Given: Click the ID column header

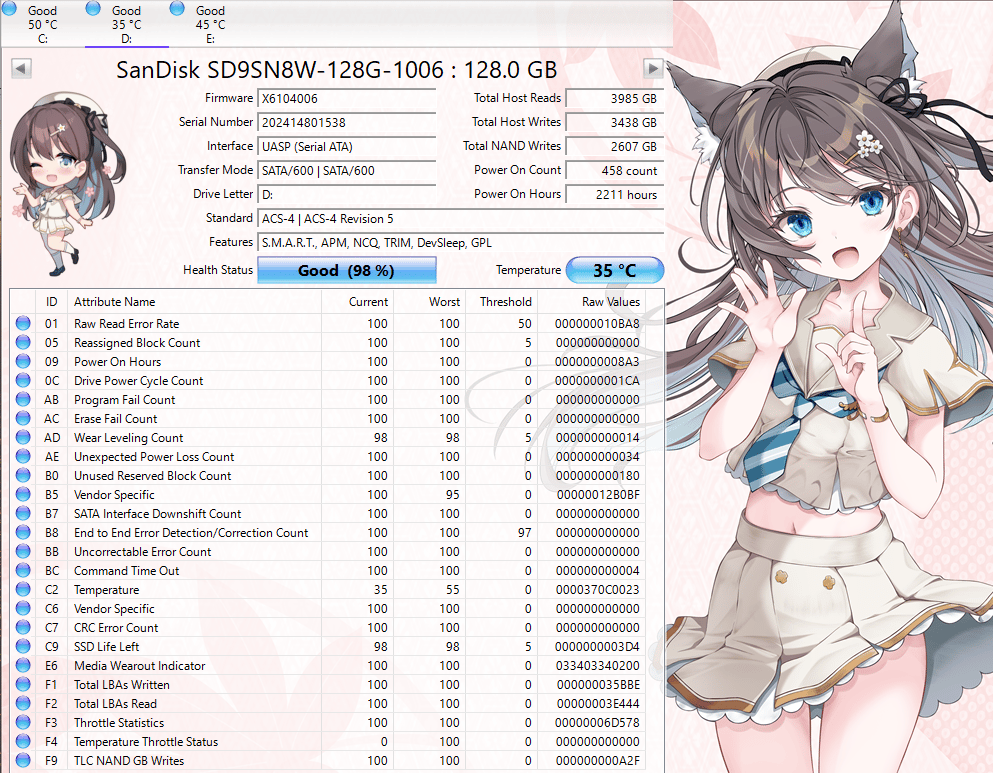Looking at the screenshot, I should pyautogui.click(x=51, y=302).
